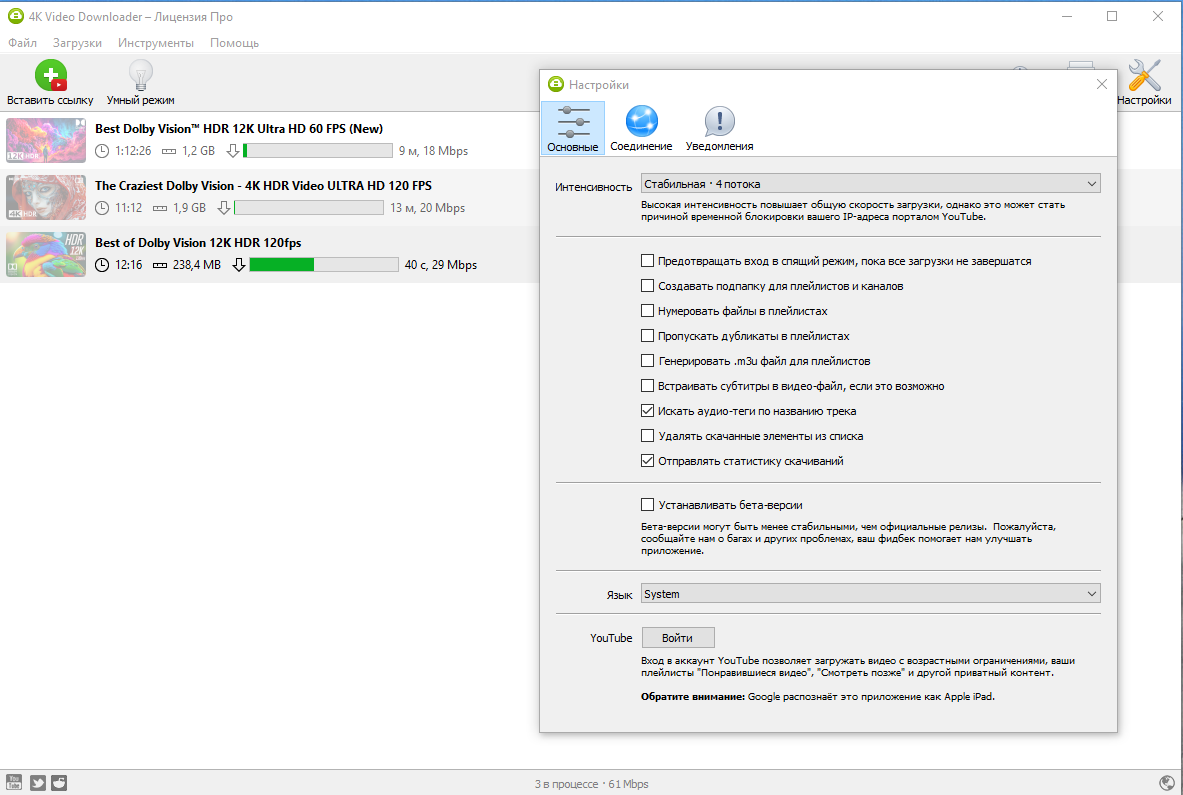Viewport: 1183px width, 795px height.
Task: Click download arrow icon of 12K HDR 120fps row
Action: (x=238, y=265)
